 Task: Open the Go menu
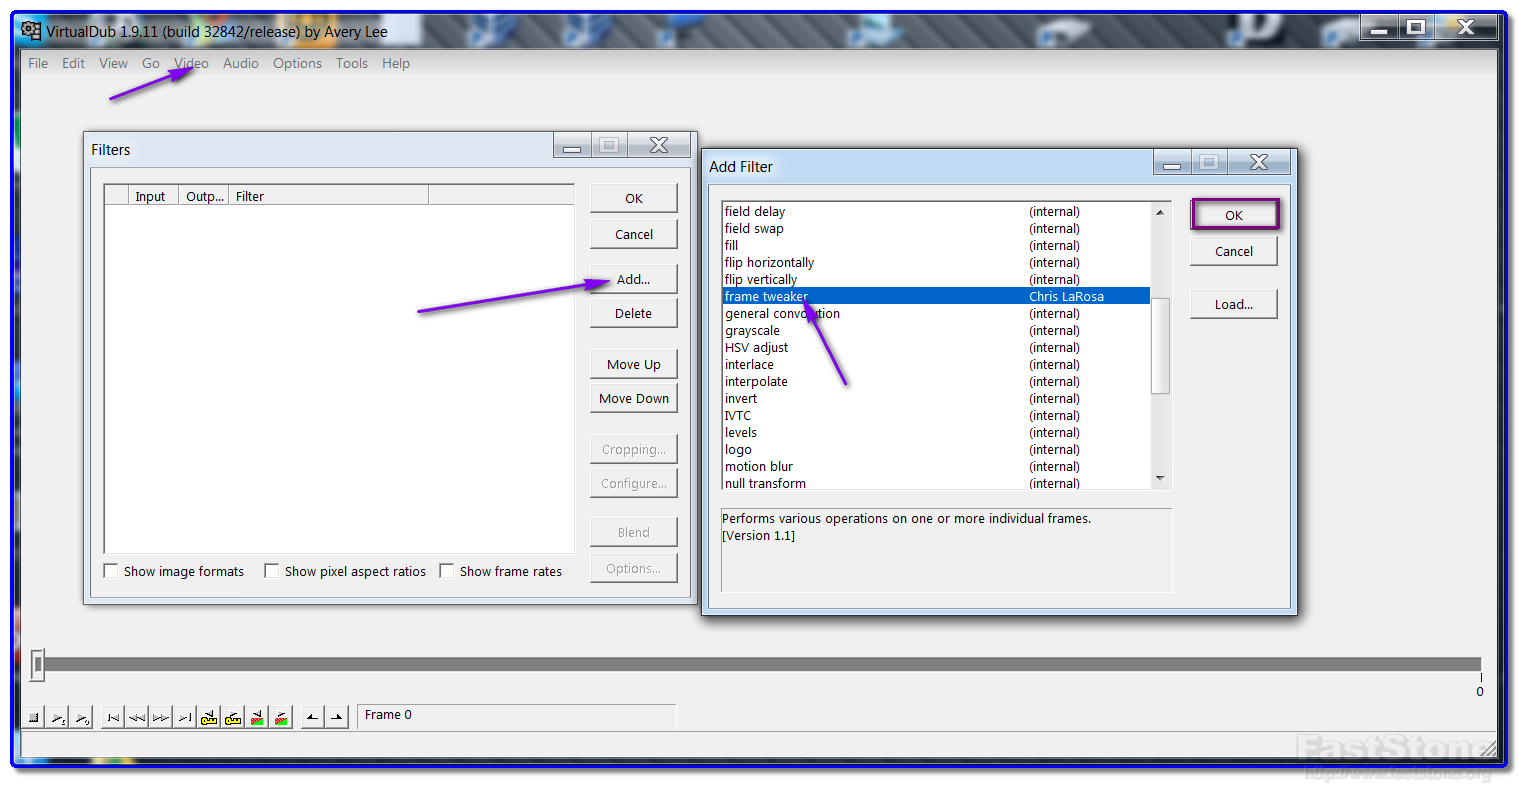pos(151,63)
